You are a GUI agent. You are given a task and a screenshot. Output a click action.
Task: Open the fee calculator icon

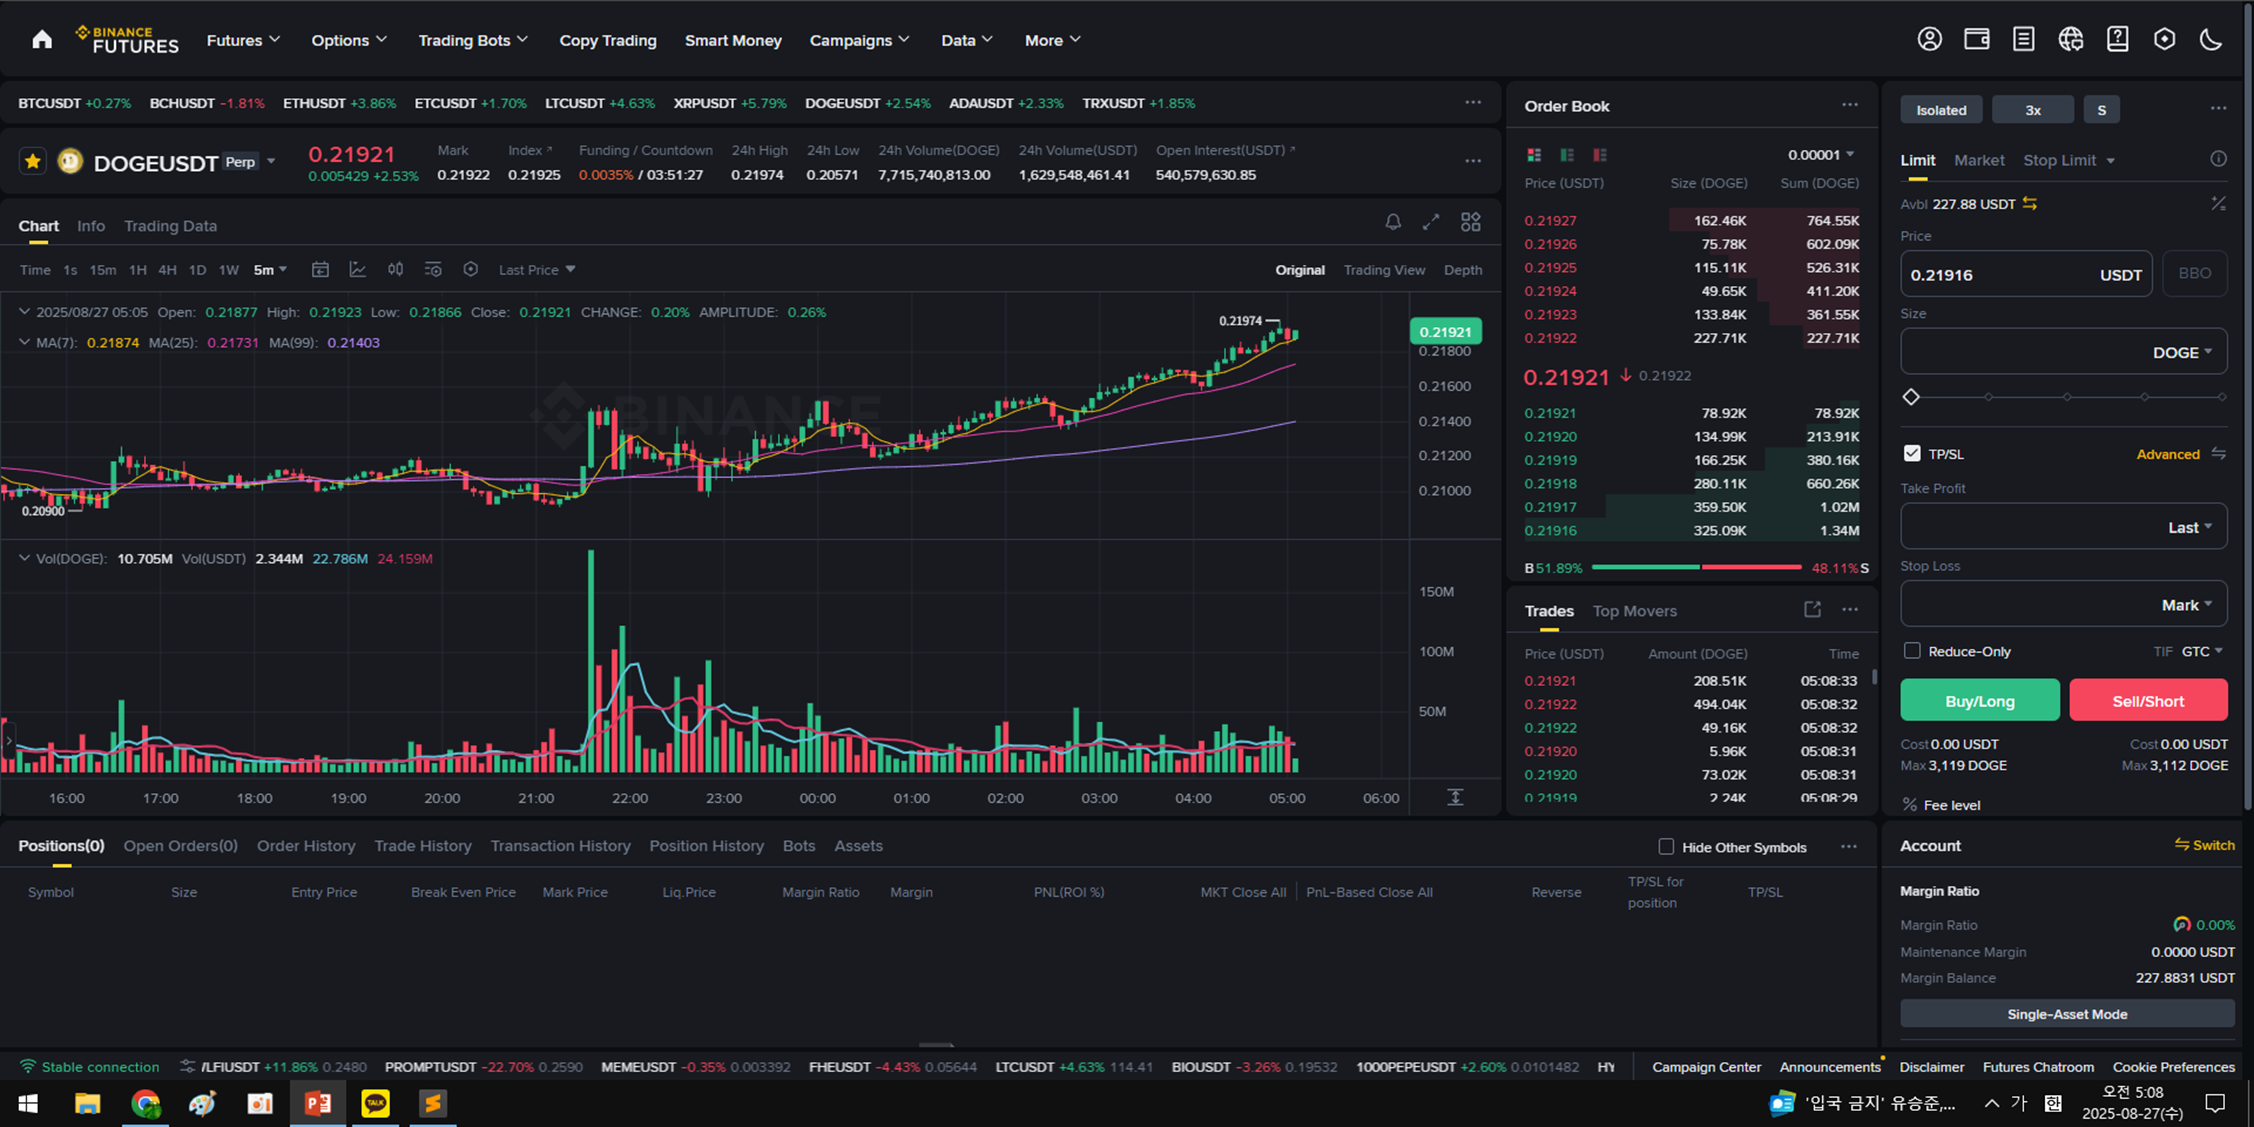[x=2218, y=204]
